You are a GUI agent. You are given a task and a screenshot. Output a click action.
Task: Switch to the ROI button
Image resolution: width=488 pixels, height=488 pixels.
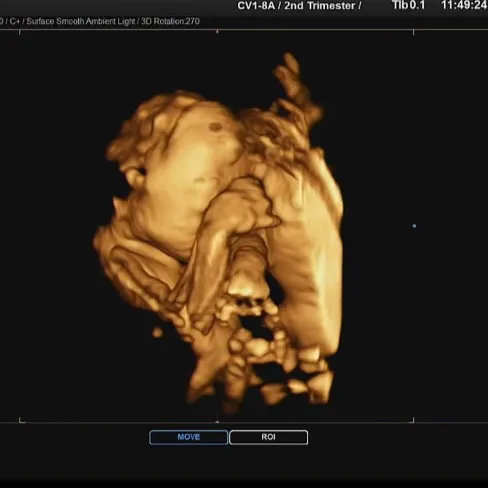268,437
